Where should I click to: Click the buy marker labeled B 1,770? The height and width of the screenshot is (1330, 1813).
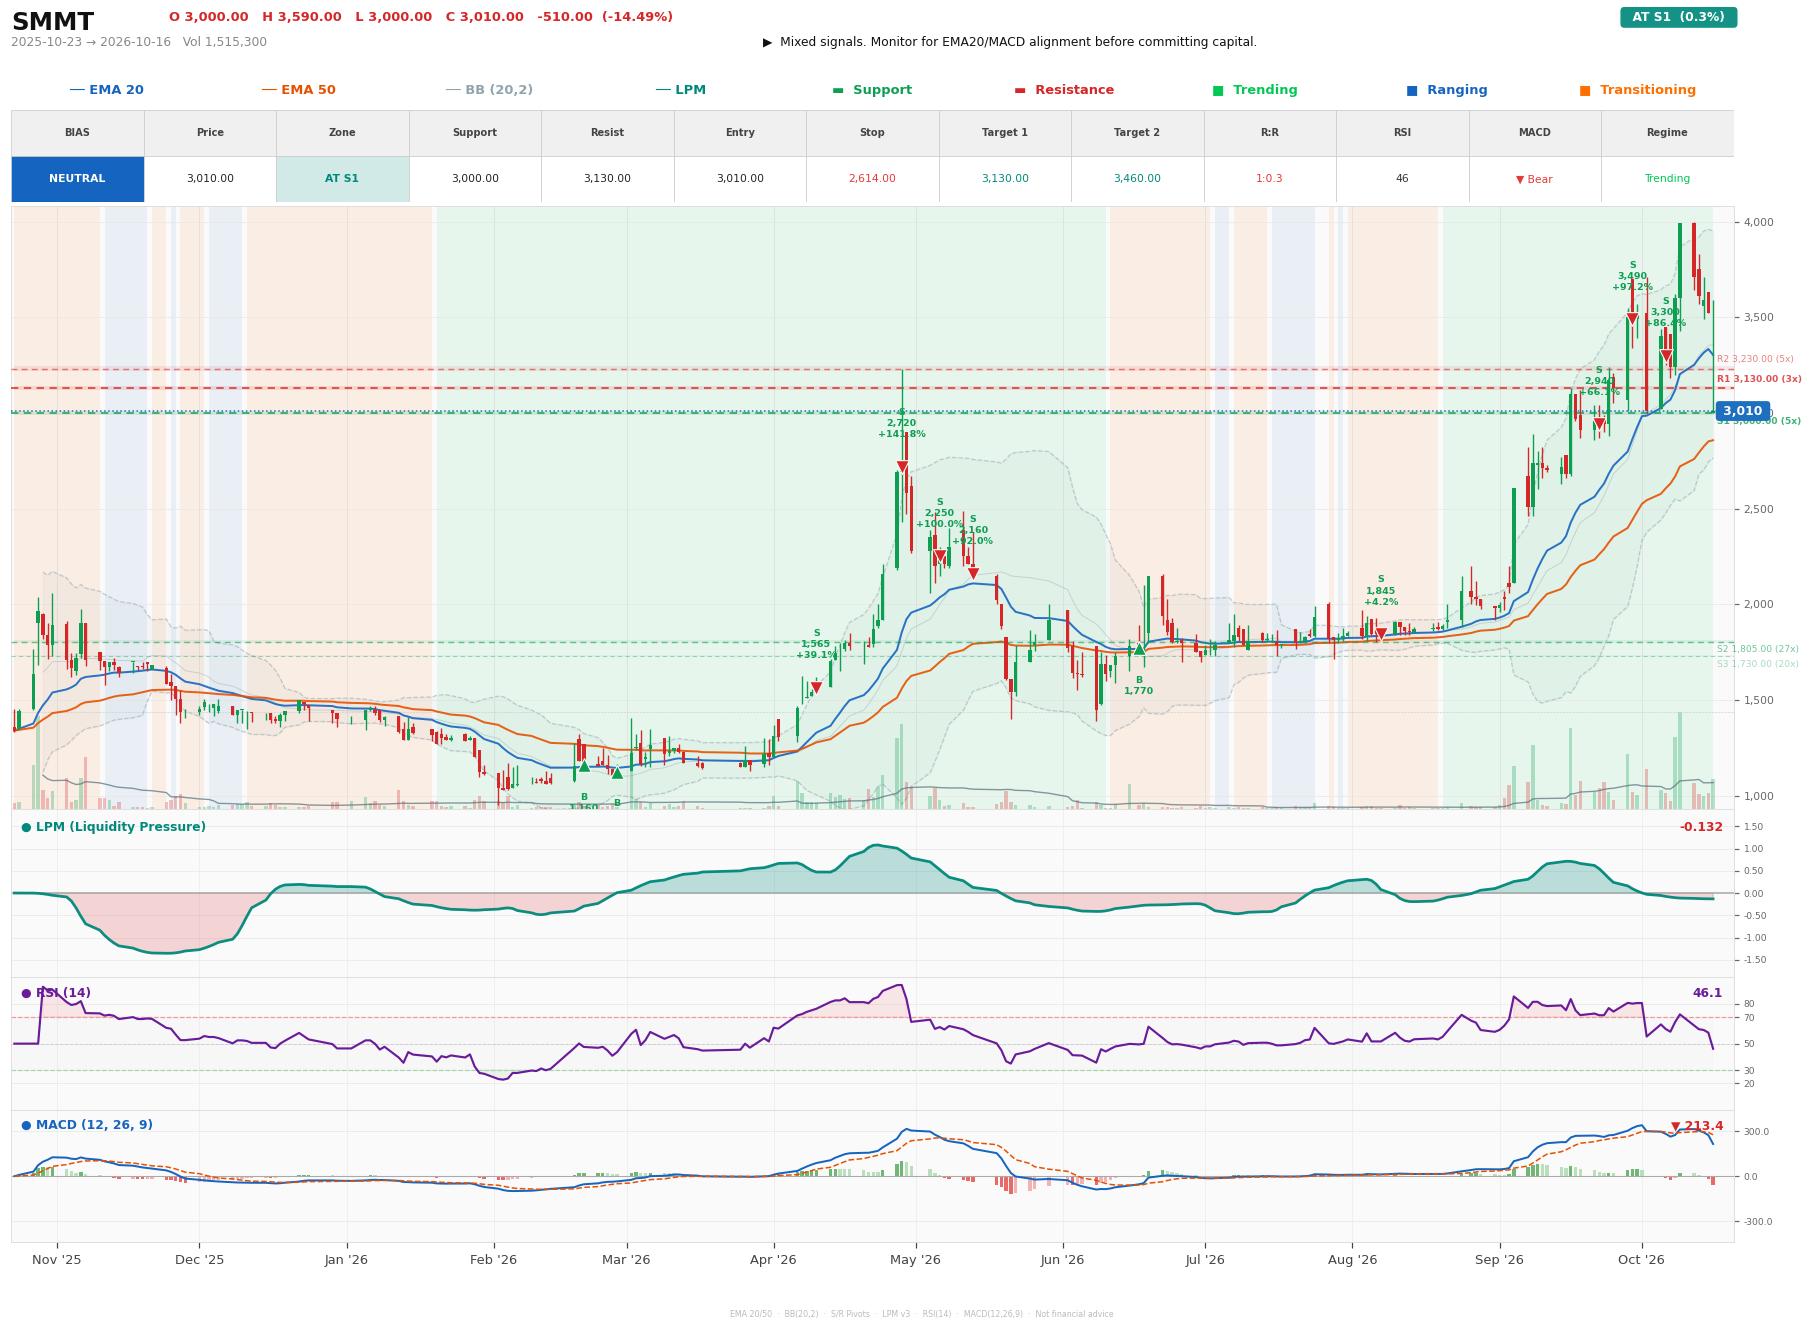(1138, 649)
